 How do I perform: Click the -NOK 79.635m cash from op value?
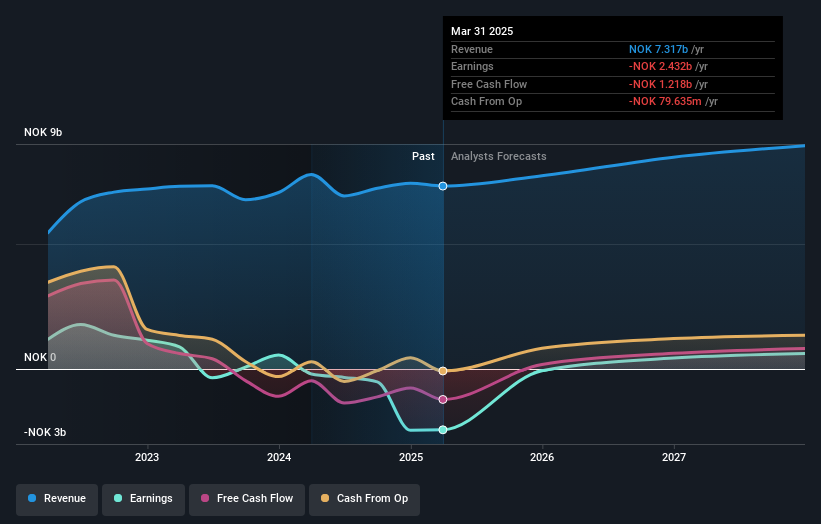pyautogui.click(x=665, y=102)
